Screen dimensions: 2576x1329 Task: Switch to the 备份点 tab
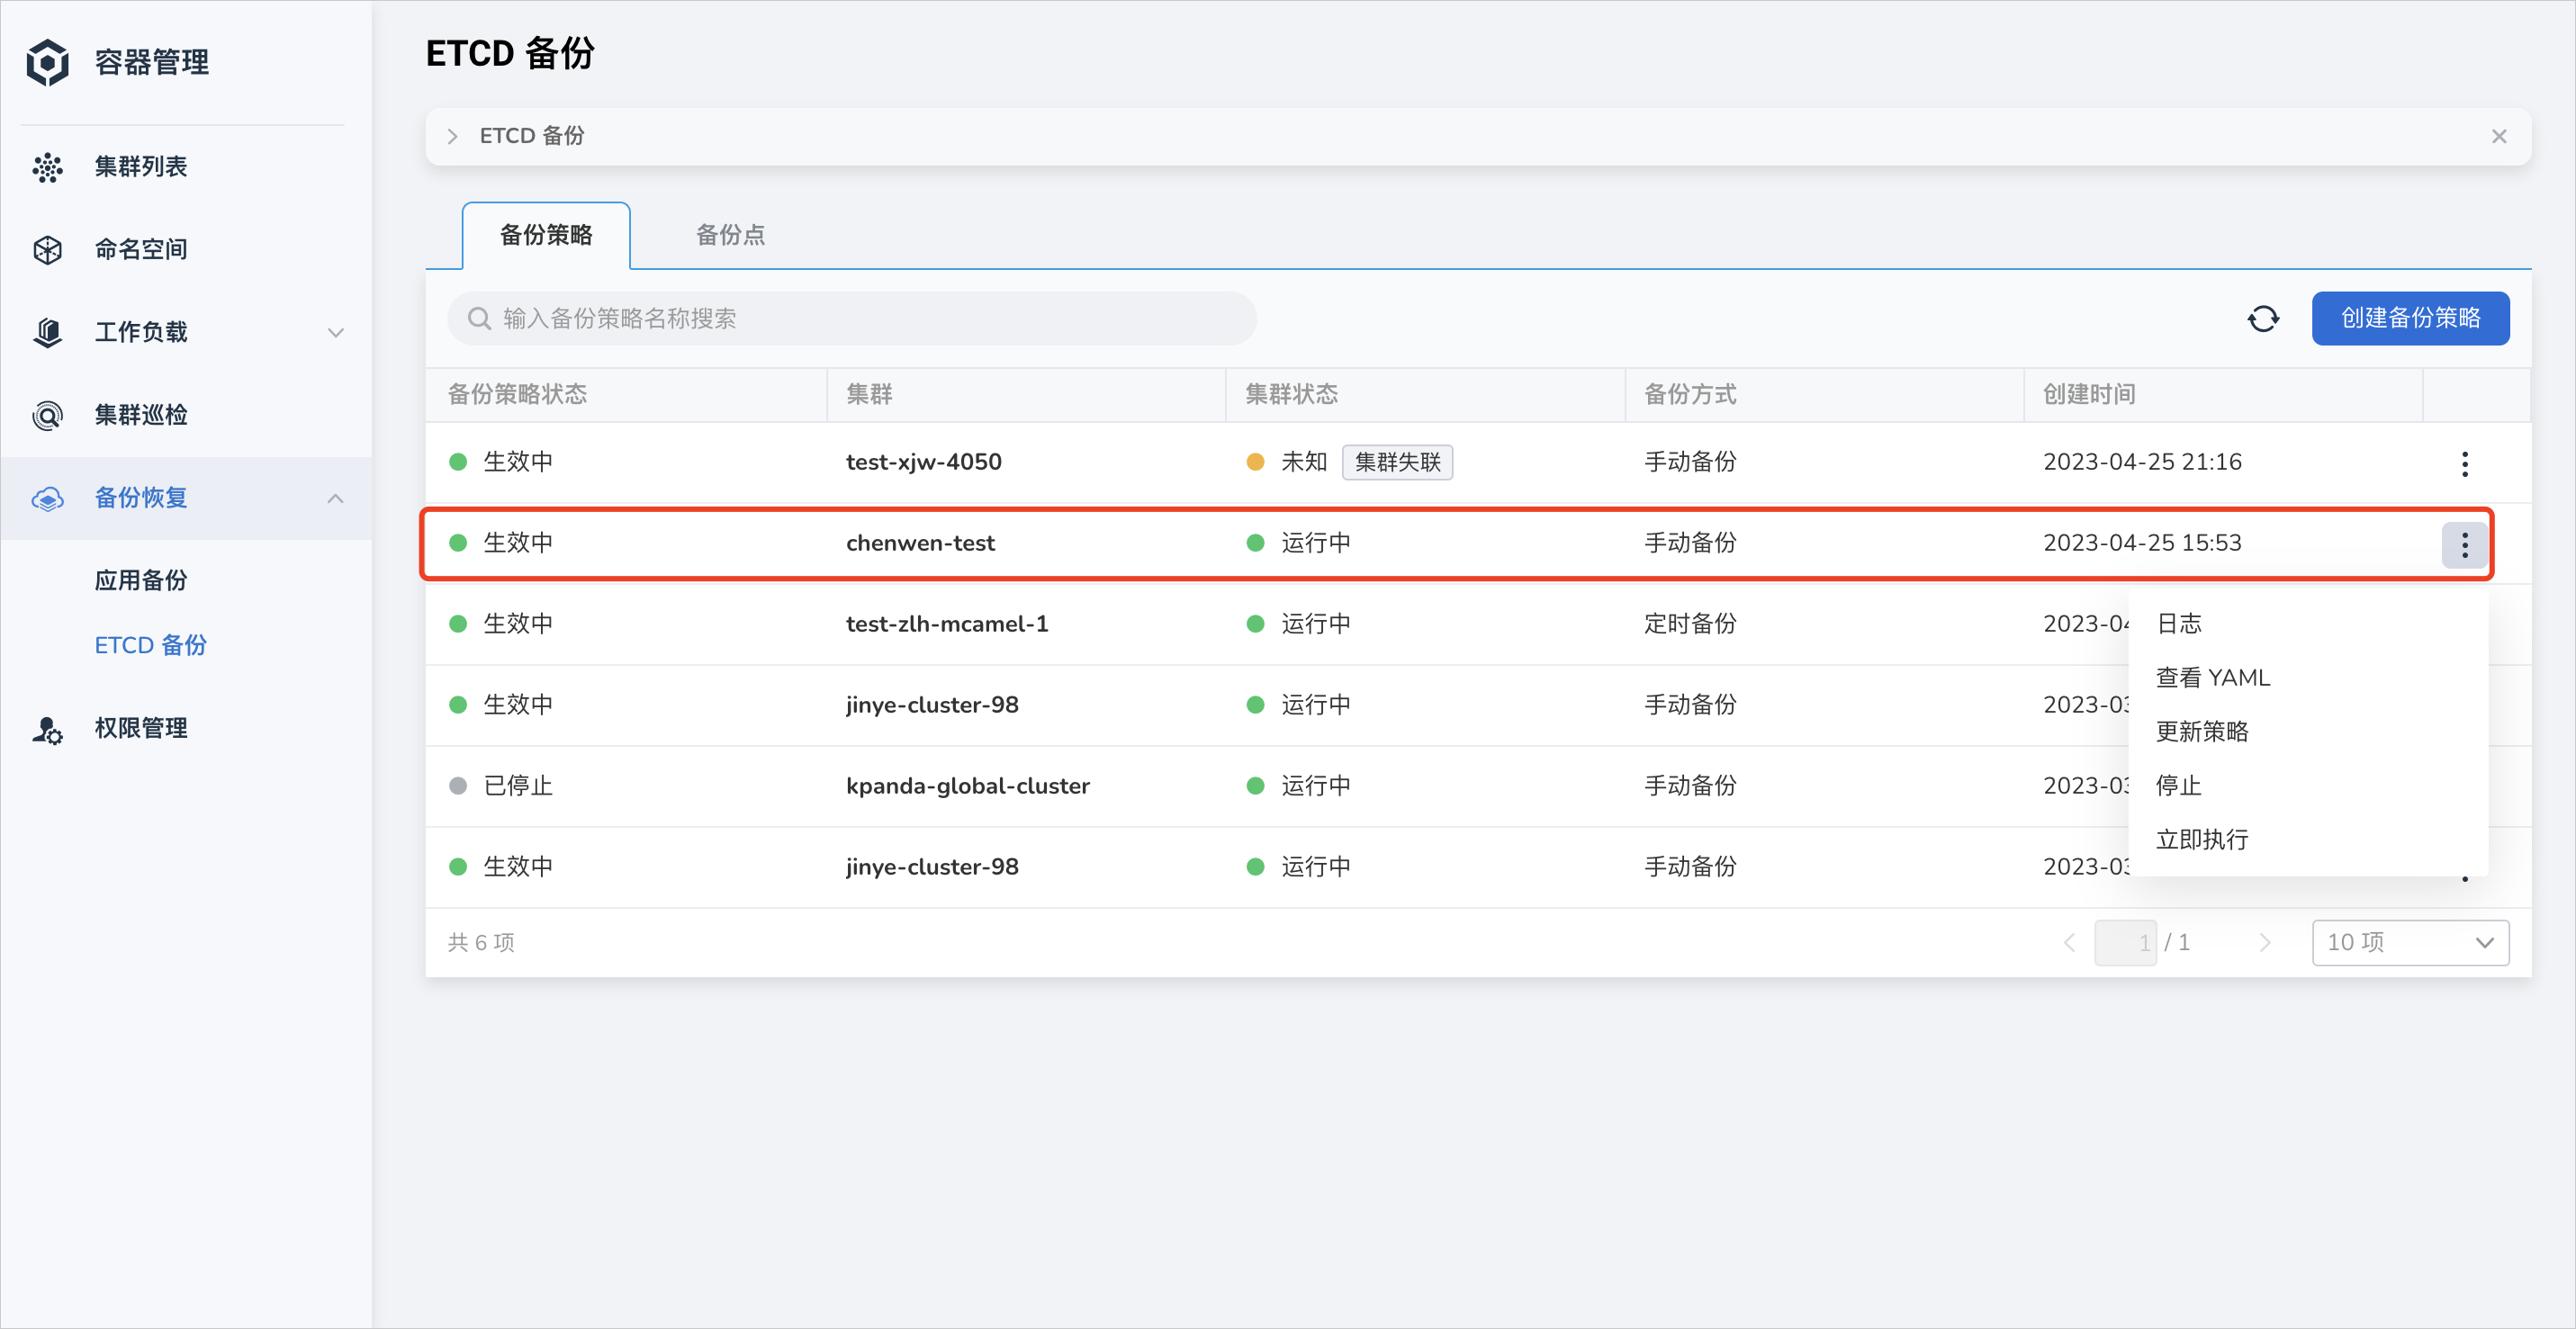pos(730,235)
